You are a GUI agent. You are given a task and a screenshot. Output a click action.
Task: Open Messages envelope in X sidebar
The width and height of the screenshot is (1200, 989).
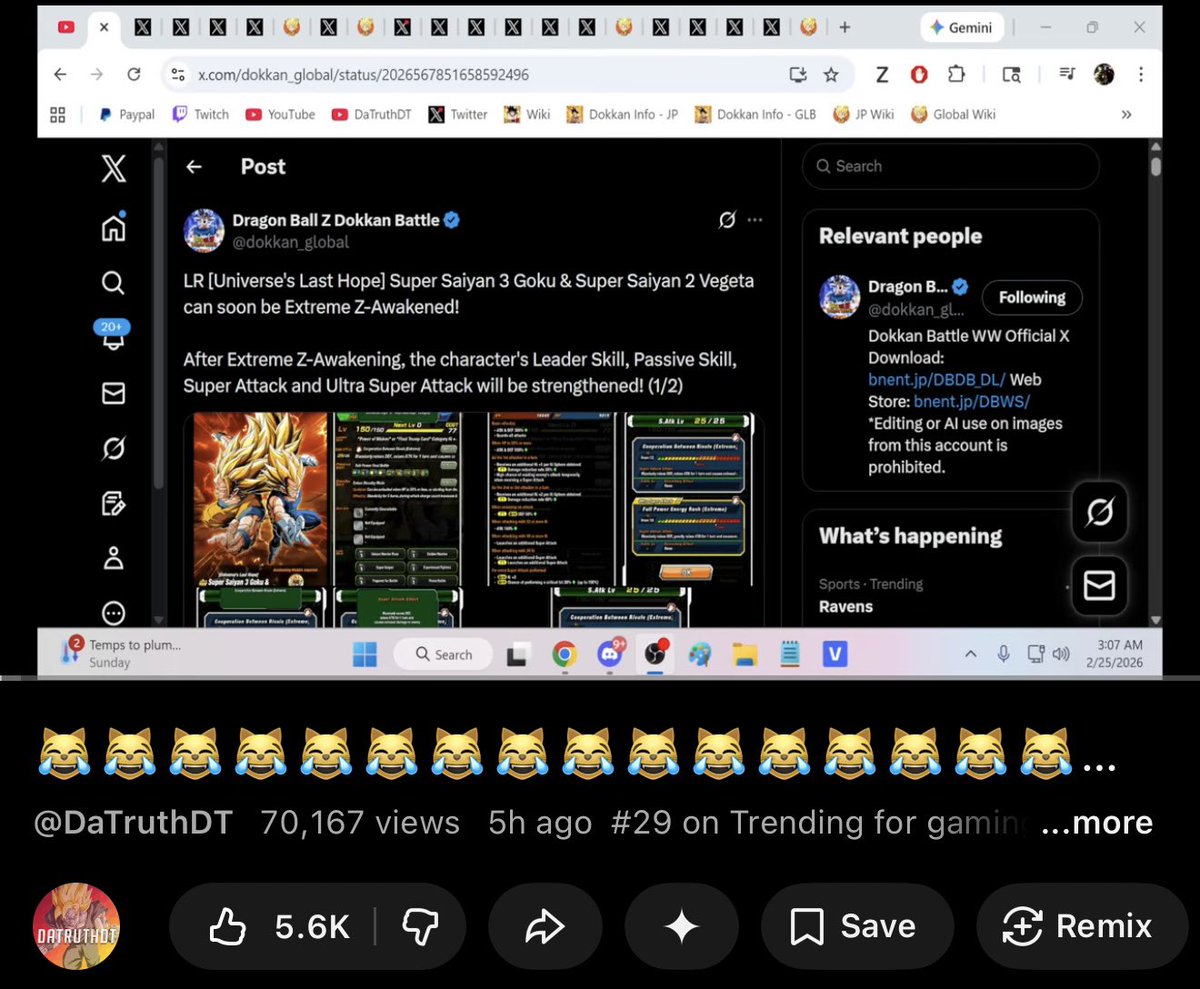pyautogui.click(x=113, y=394)
